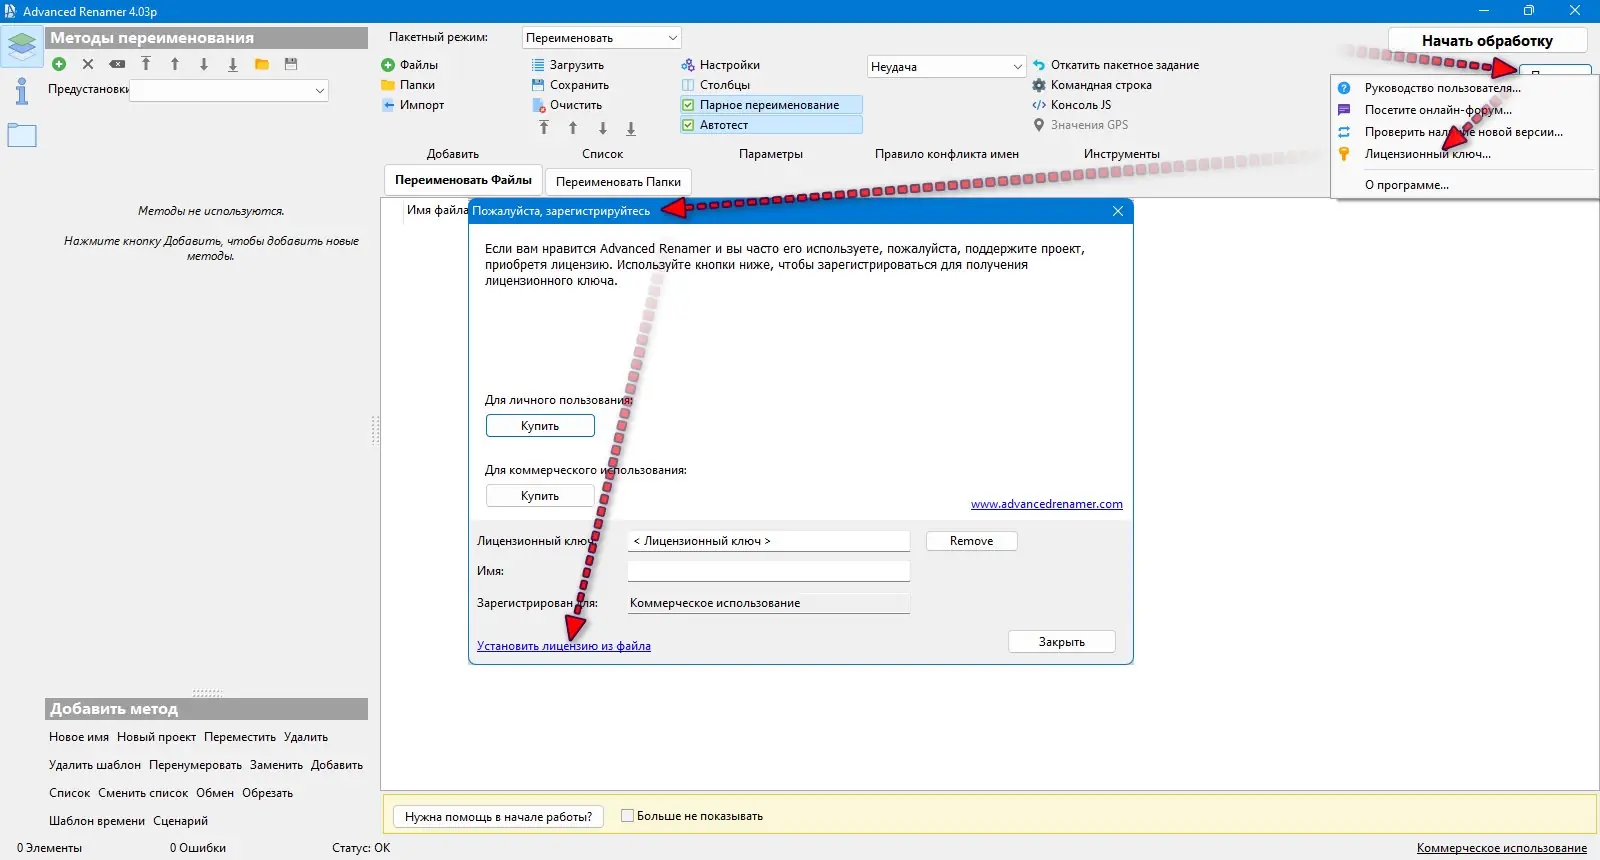This screenshot has height=860, width=1600.
Task: Move method up in methods toolbar
Action: pyautogui.click(x=175, y=64)
